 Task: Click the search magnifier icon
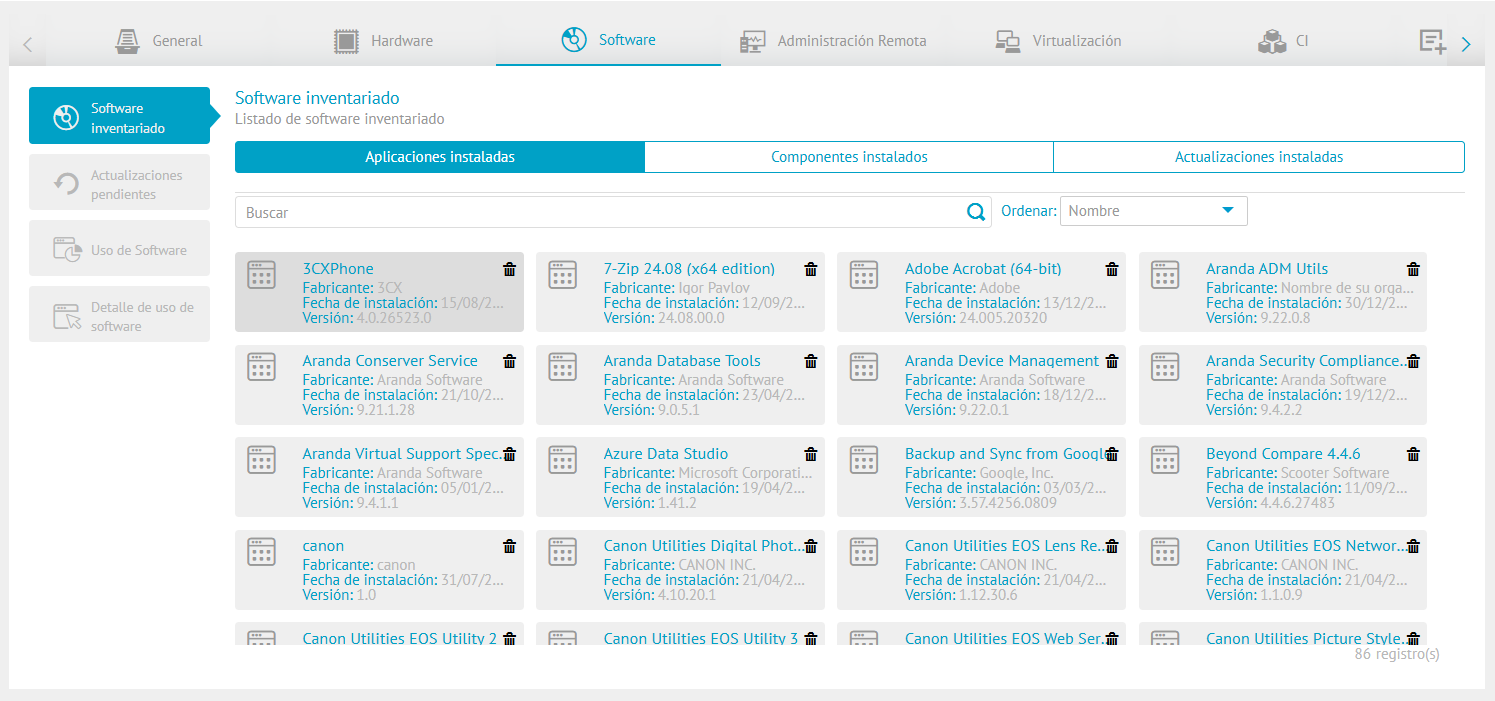[976, 212]
